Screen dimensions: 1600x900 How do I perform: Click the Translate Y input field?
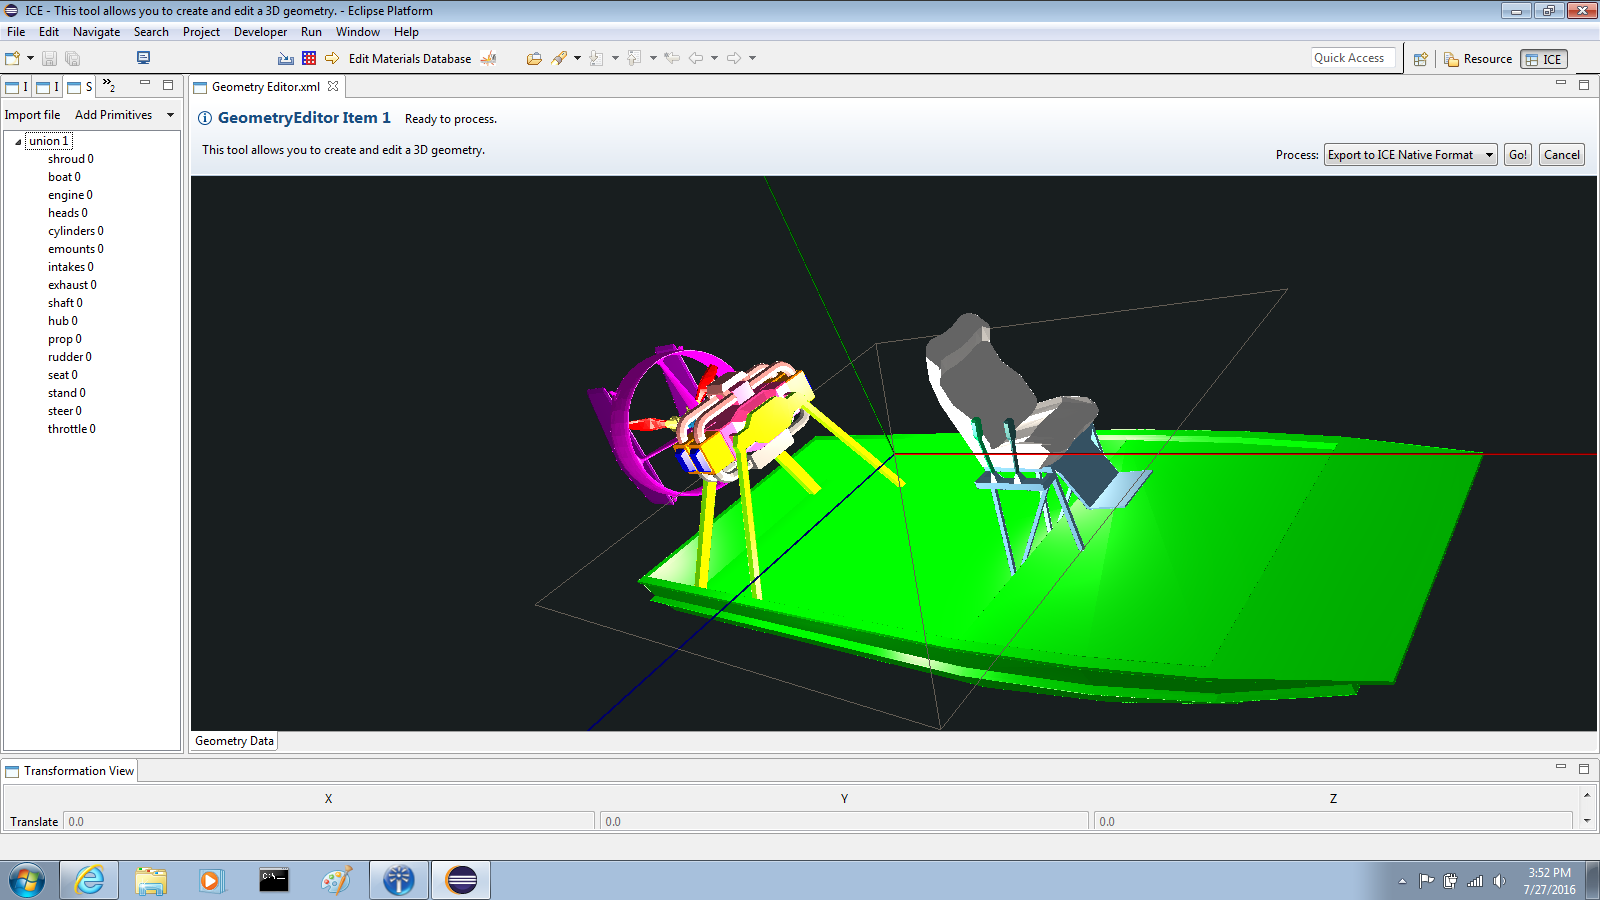pos(844,821)
